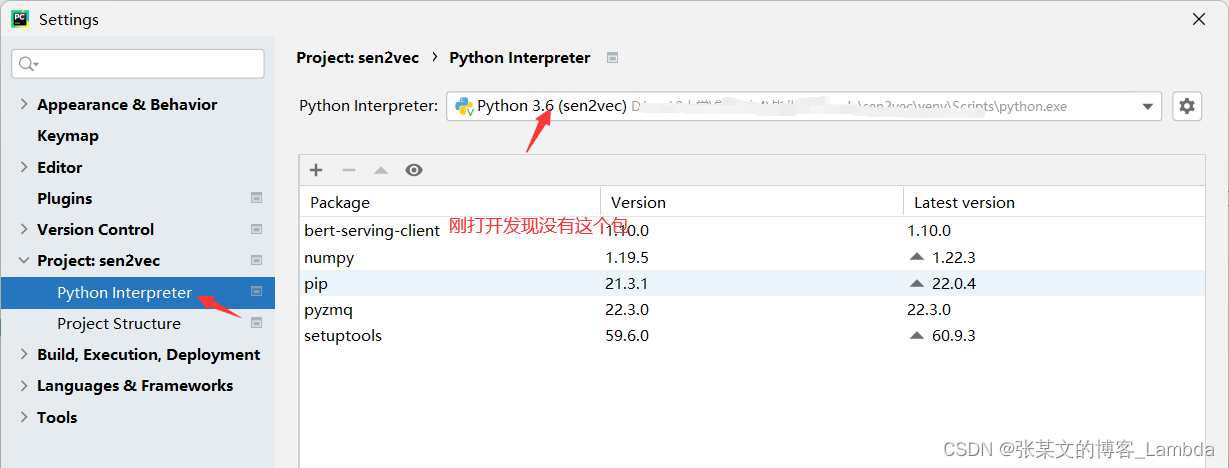Expand Languages & Frameworks section
Image resolution: width=1229 pixels, height=468 pixels.
(x=24, y=385)
